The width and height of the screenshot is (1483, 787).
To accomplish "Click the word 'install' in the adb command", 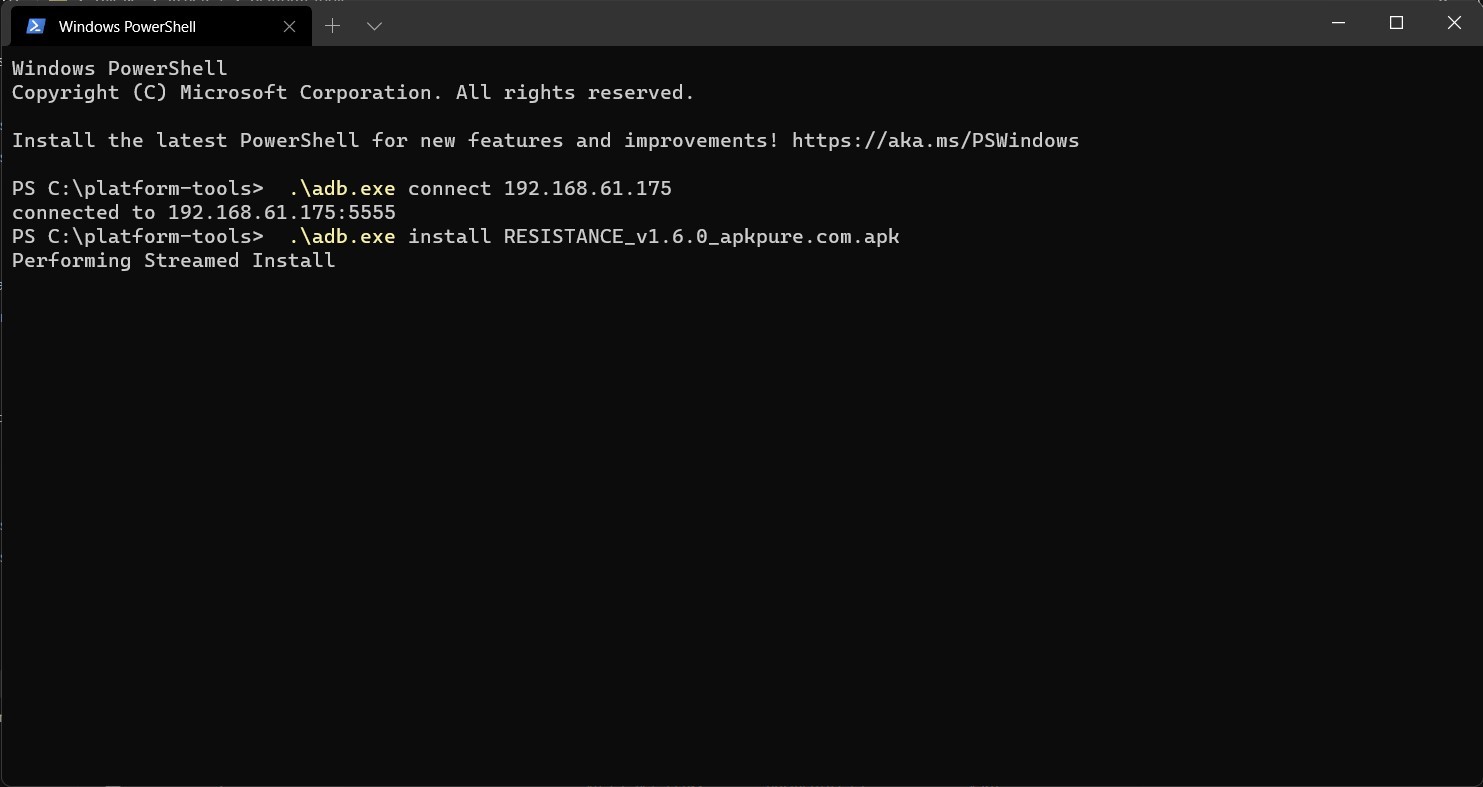I will 449,237.
